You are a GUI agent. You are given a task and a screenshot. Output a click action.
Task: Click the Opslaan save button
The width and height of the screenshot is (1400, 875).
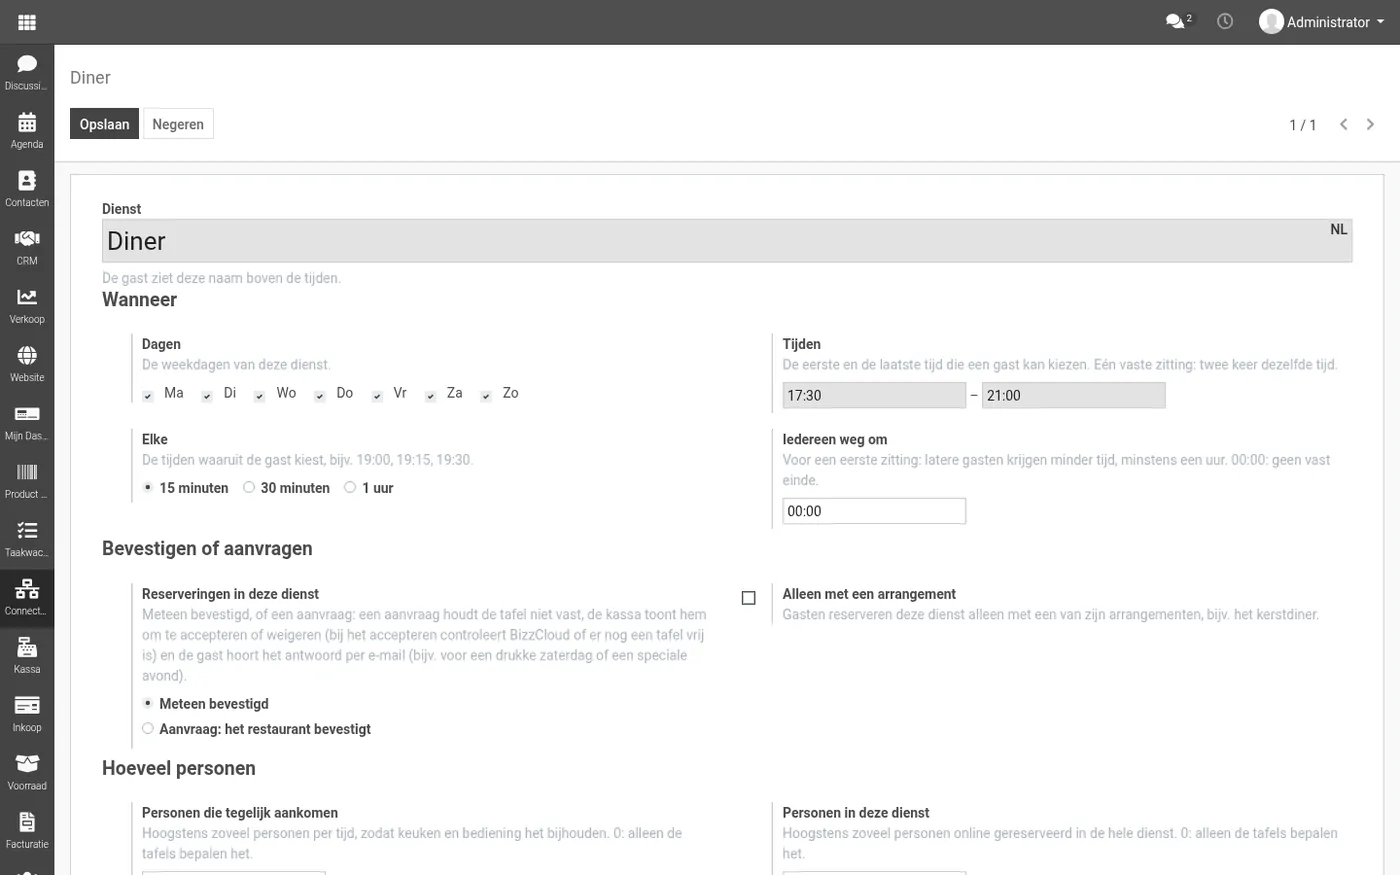[104, 124]
